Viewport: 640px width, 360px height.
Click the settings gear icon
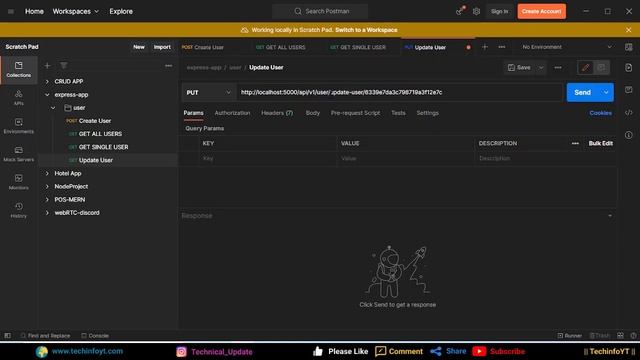(476, 11)
